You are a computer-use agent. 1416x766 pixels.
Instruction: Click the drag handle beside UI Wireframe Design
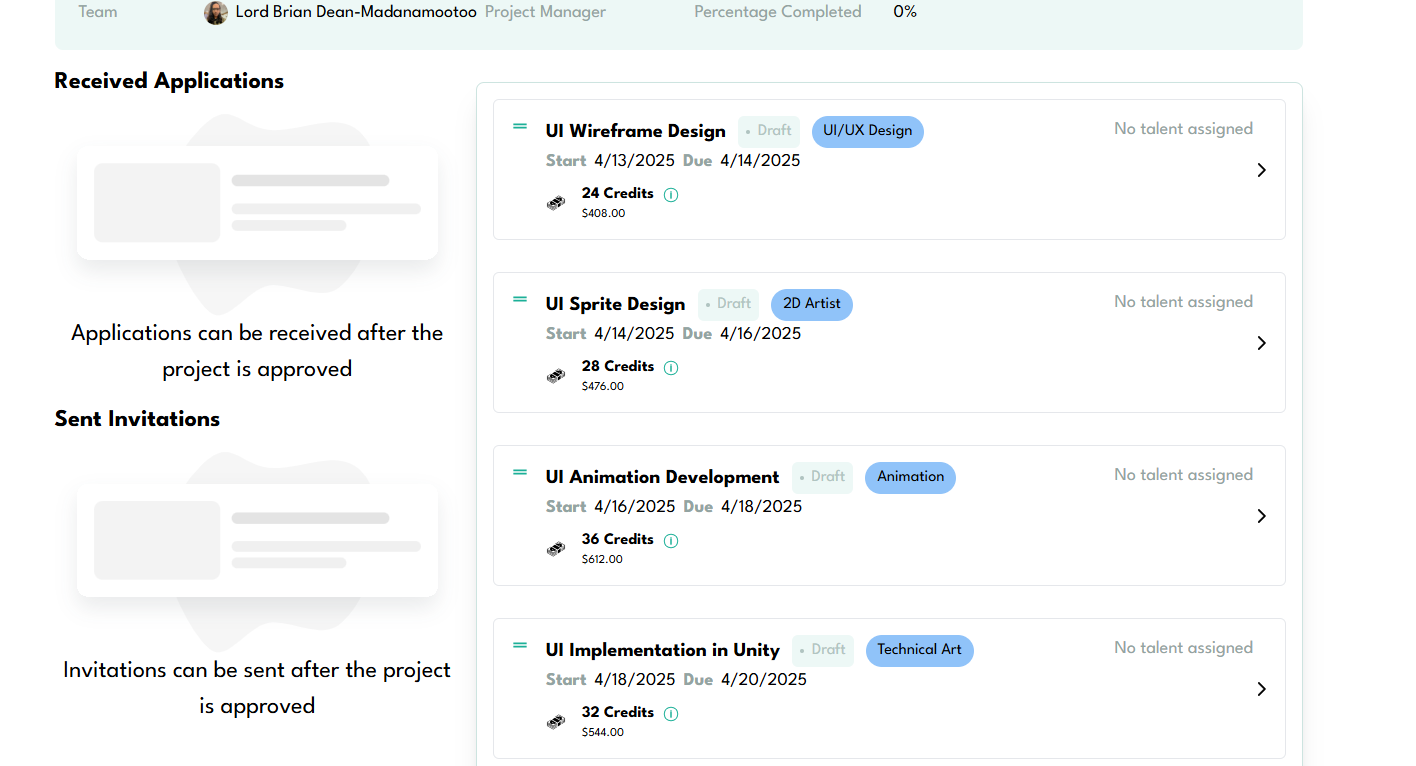pos(520,126)
